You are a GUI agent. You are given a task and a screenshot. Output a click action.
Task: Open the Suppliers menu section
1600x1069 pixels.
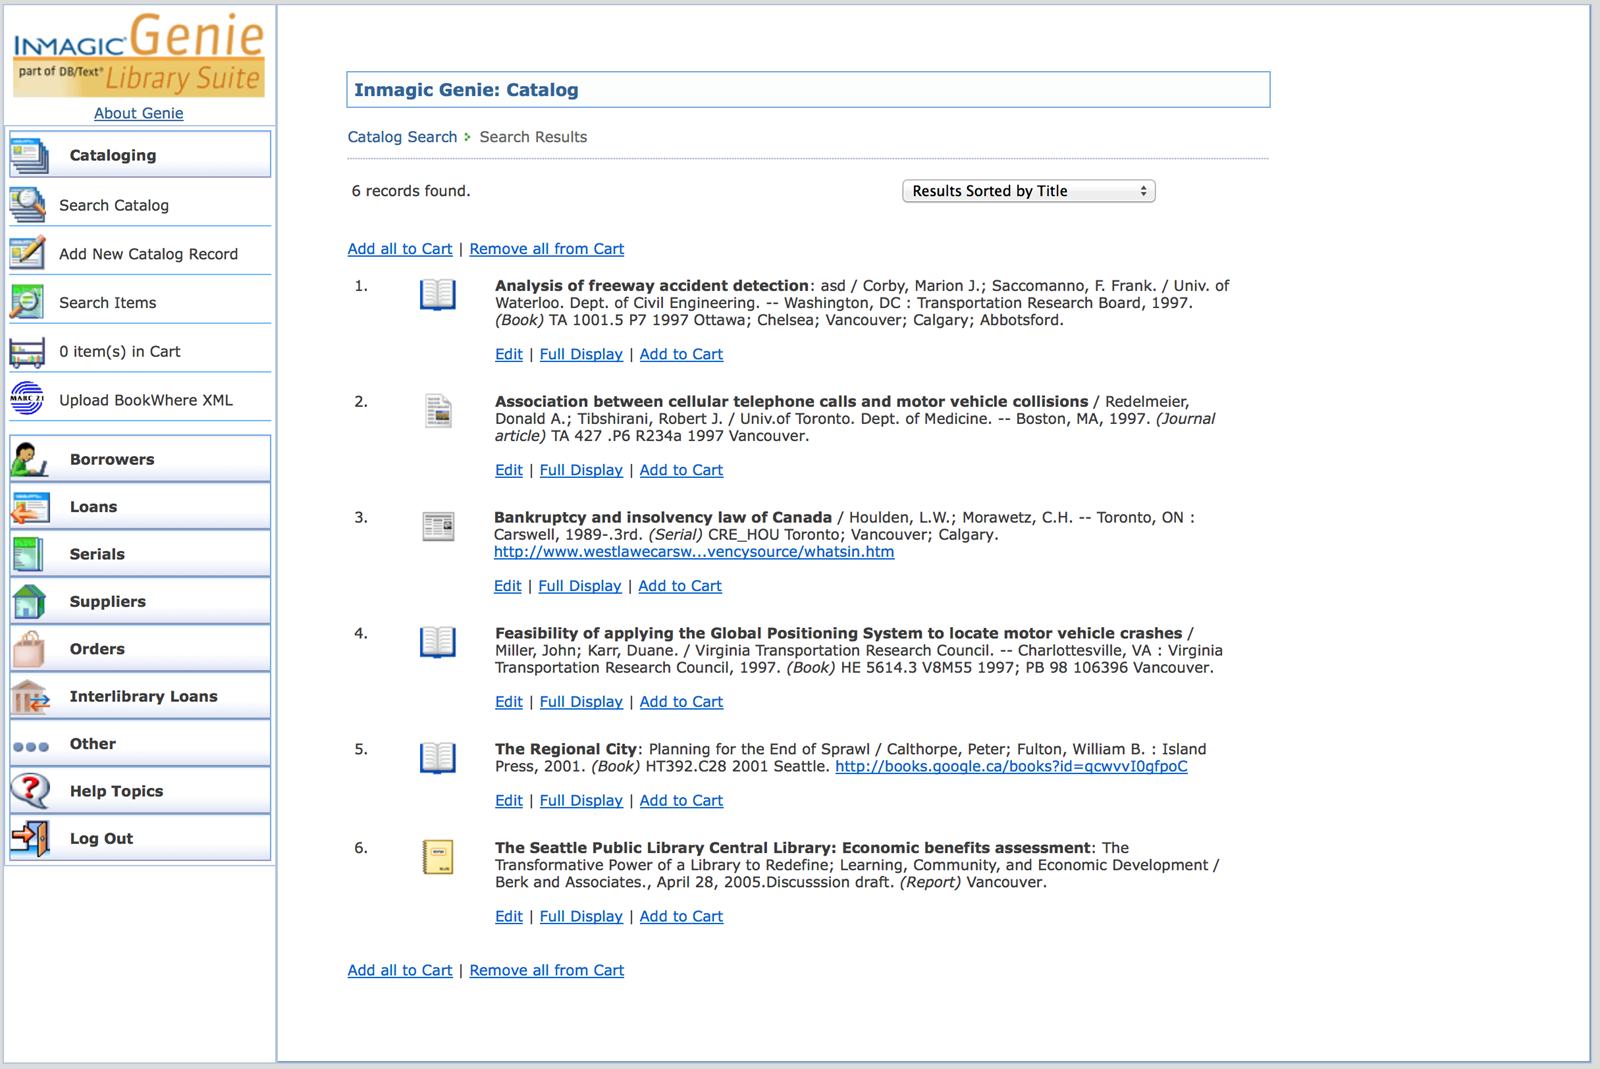coord(140,601)
